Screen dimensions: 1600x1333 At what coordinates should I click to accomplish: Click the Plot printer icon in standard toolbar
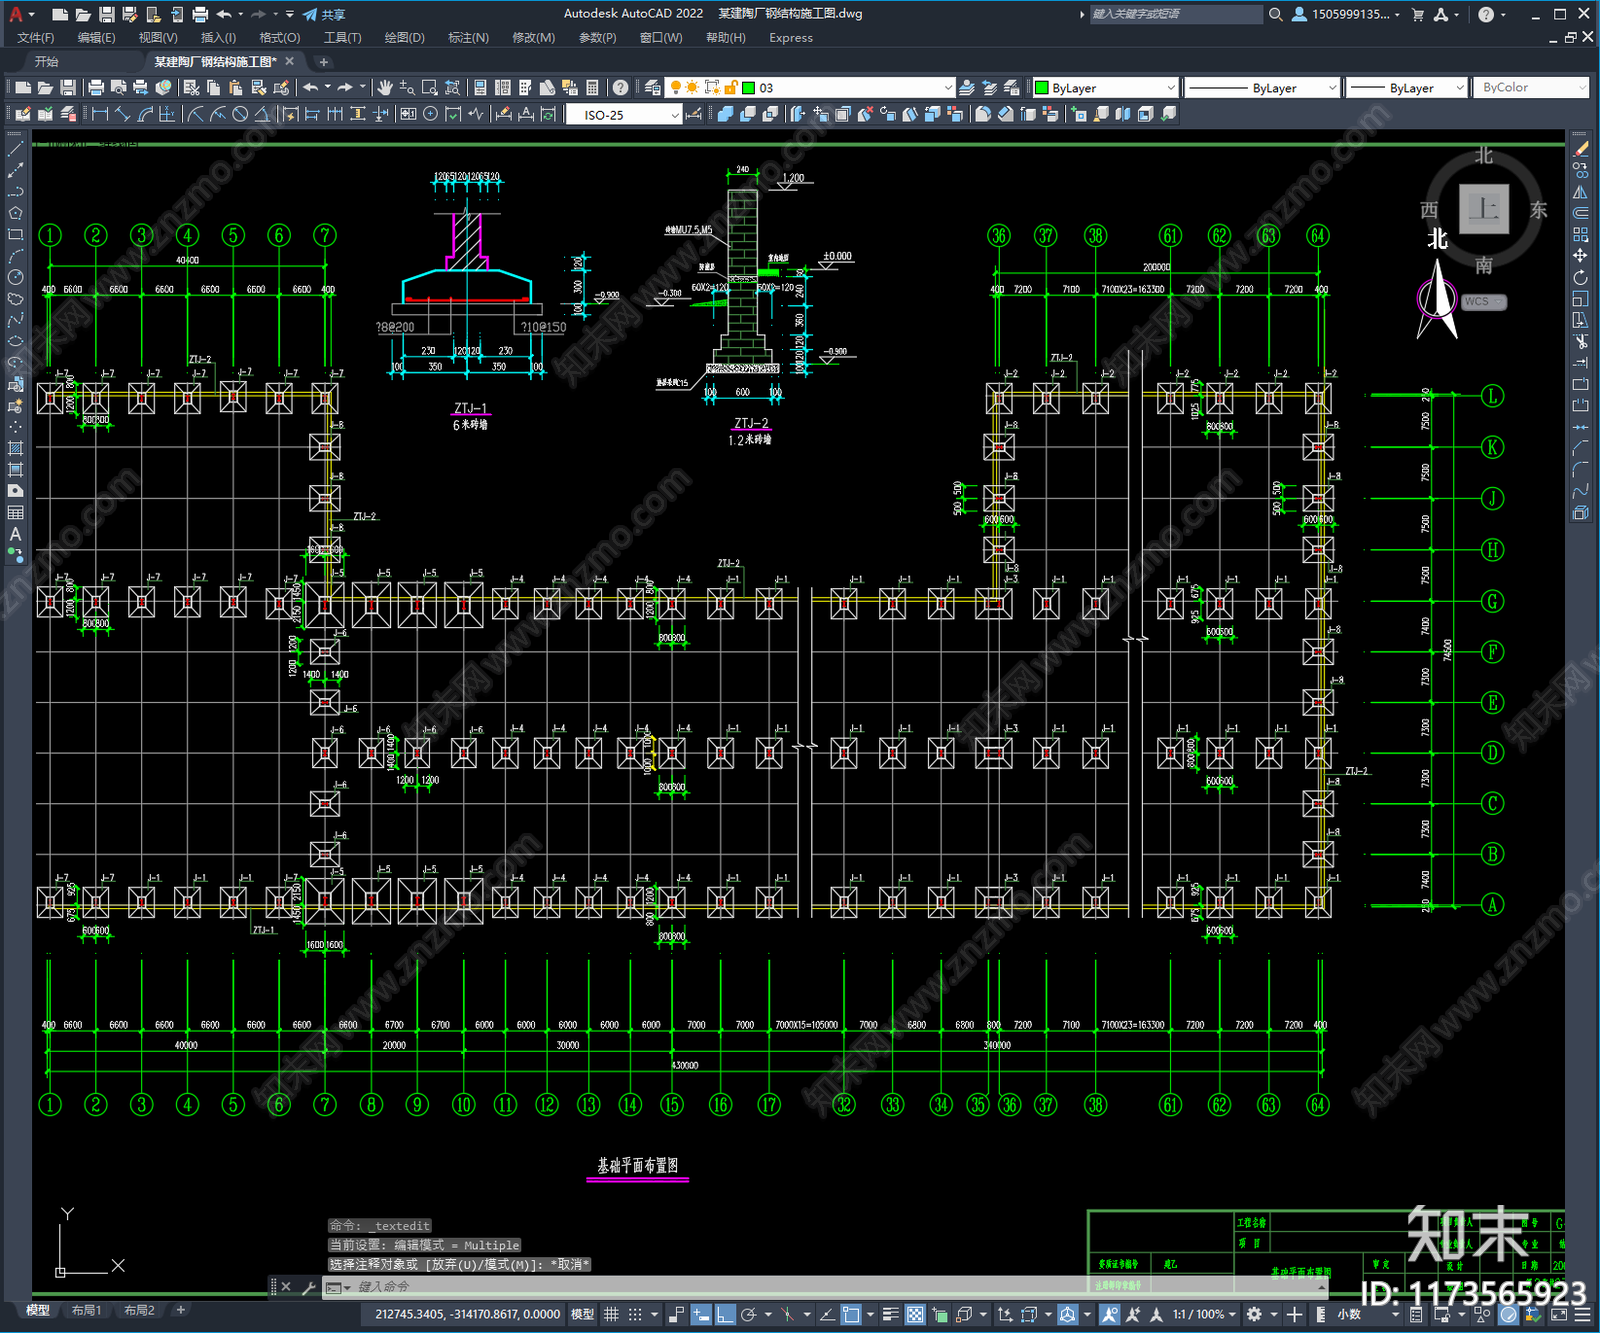pos(96,88)
